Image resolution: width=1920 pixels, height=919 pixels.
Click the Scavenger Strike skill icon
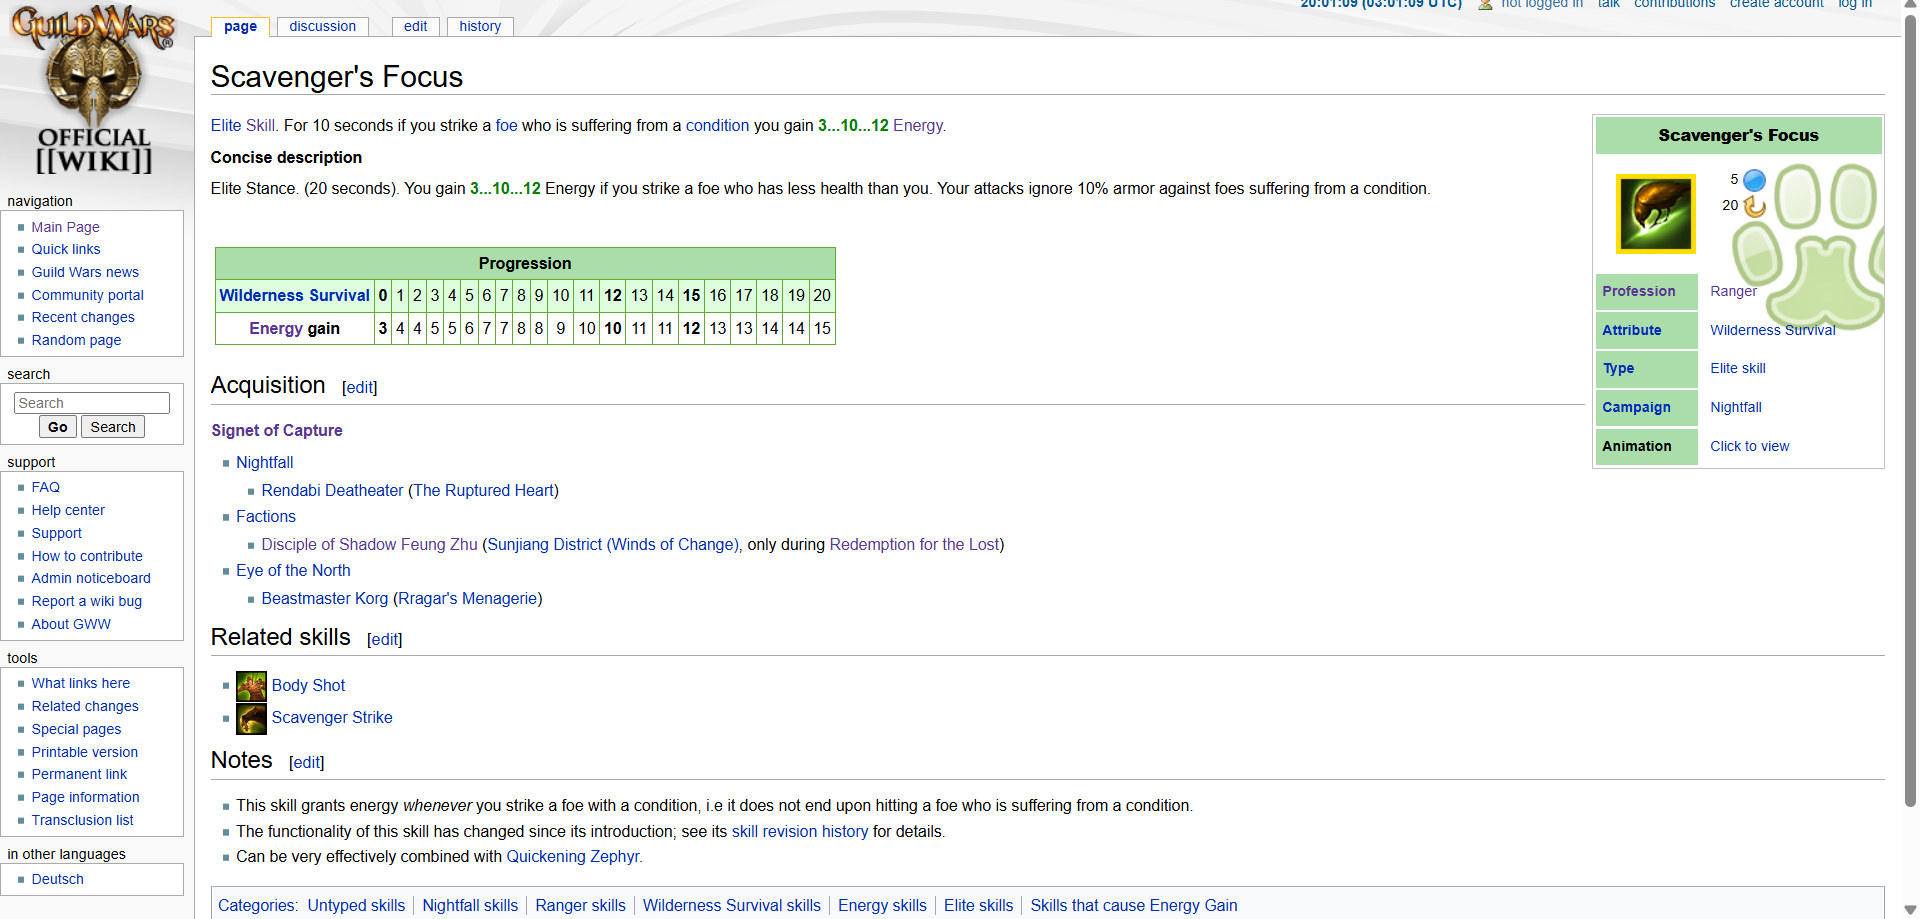251,718
